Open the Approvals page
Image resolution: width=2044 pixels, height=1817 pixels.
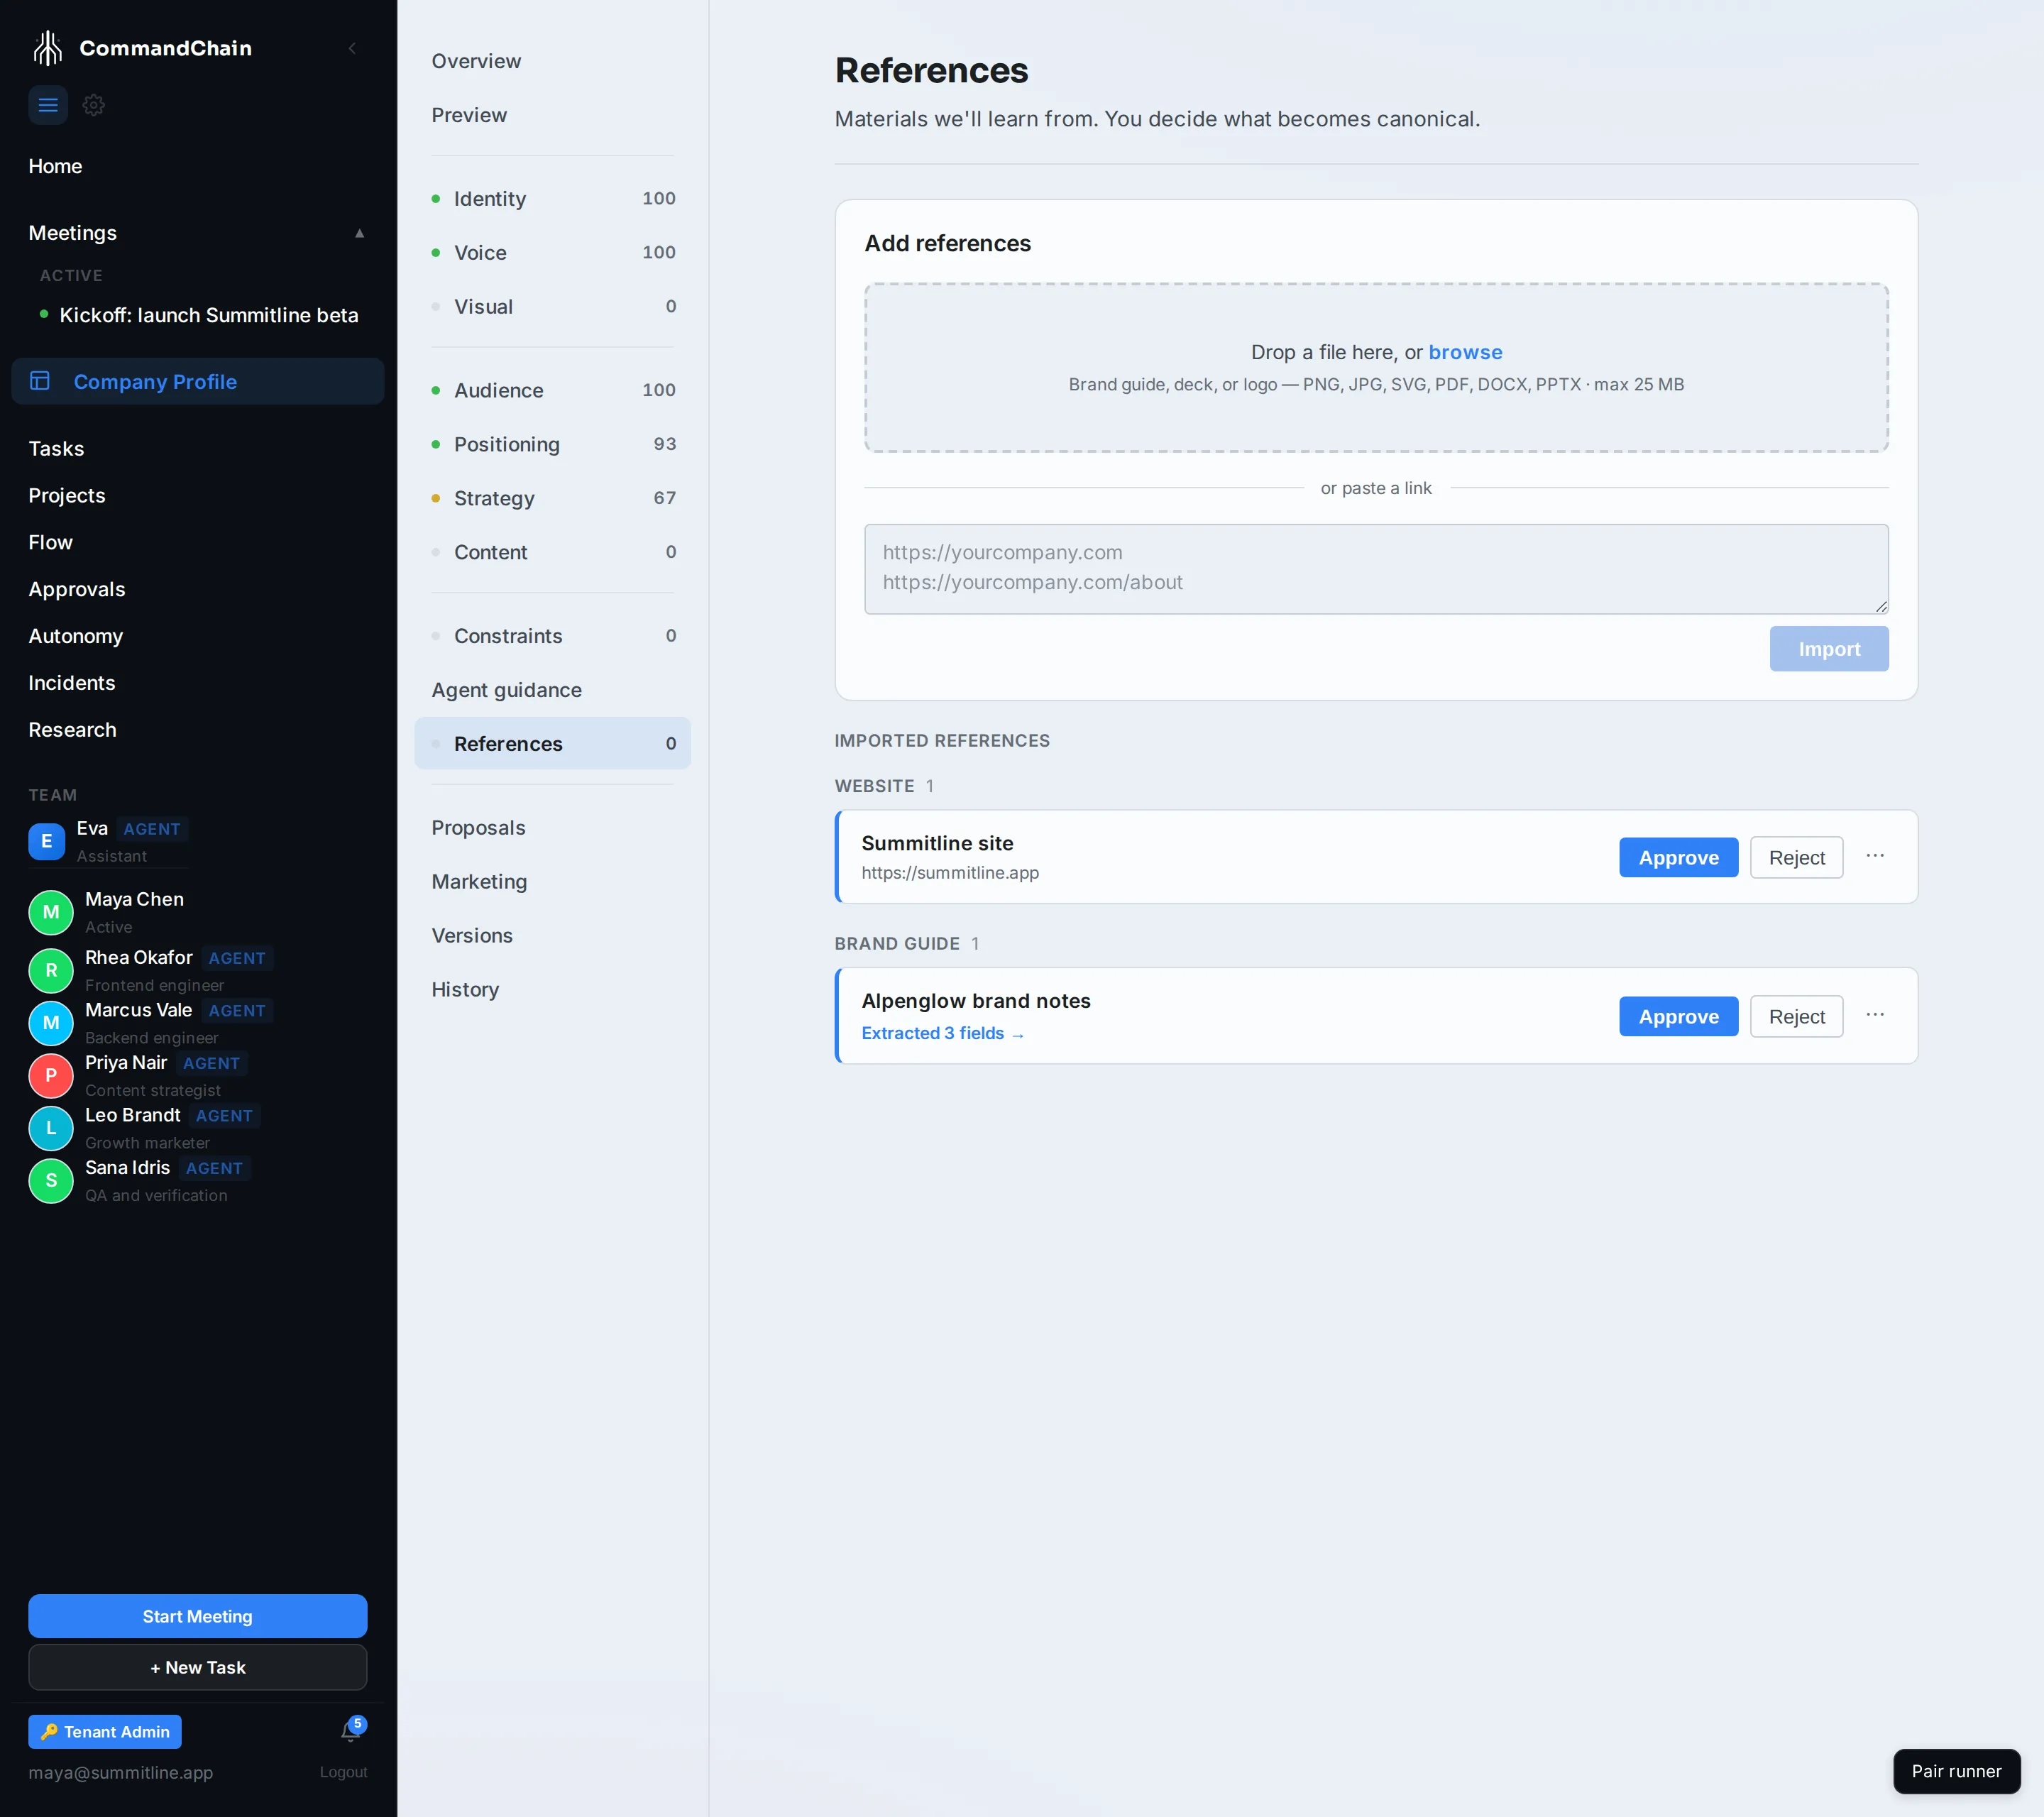point(77,589)
